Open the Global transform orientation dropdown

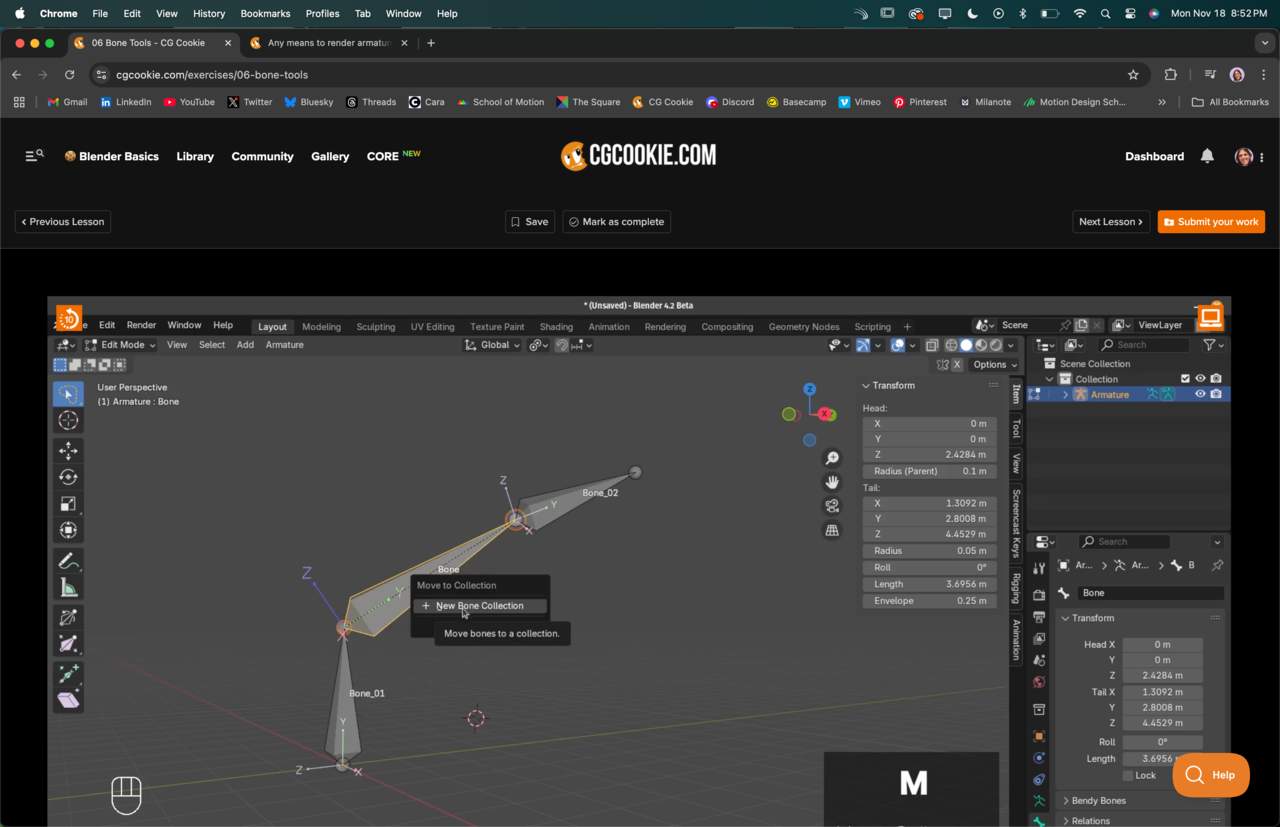point(494,345)
